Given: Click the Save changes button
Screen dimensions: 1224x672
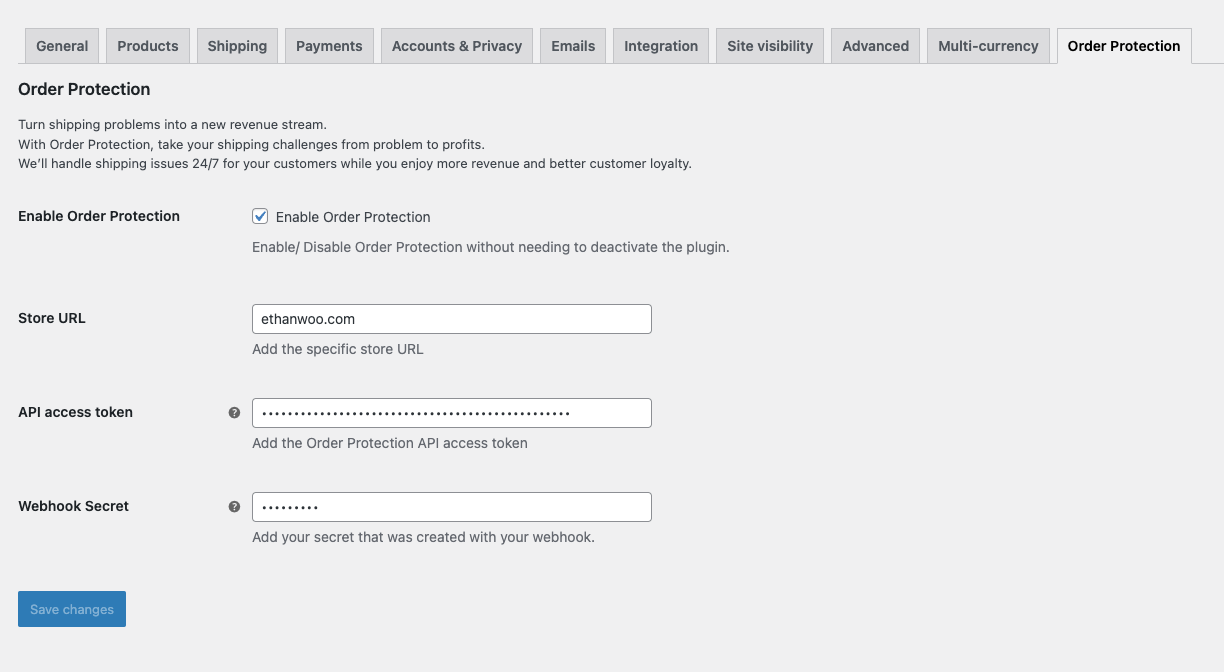Looking at the screenshot, I should point(71,608).
